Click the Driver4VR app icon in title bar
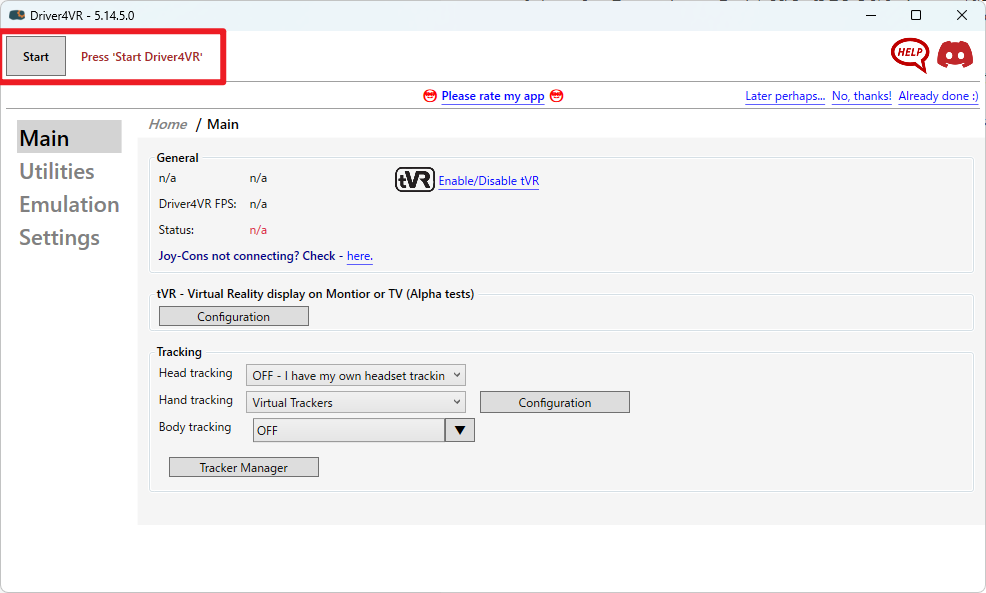This screenshot has width=986, height=593. (x=17, y=15)
